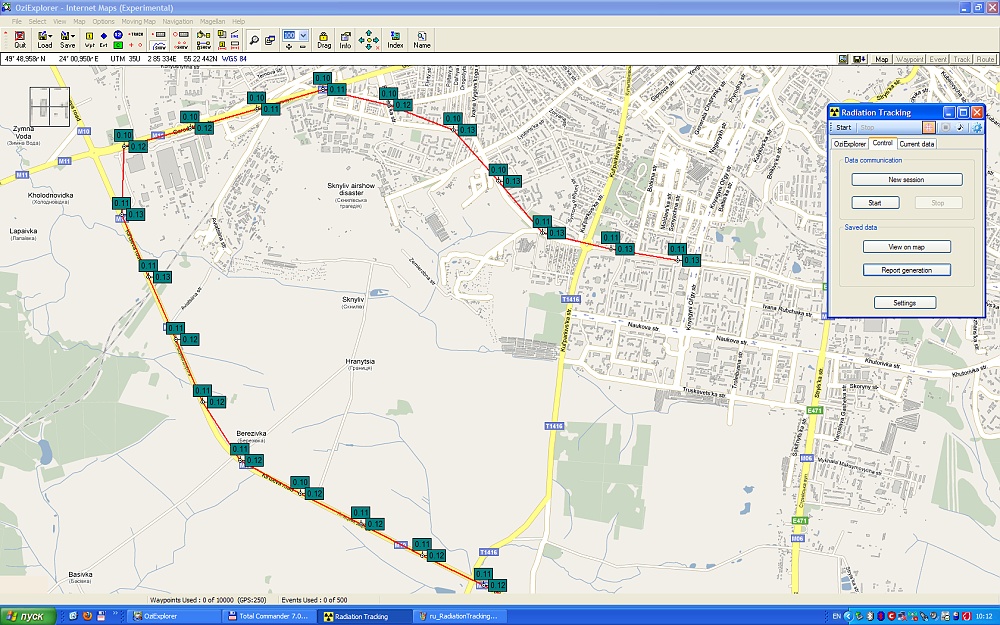Click the Settings button

click(904, 303)
